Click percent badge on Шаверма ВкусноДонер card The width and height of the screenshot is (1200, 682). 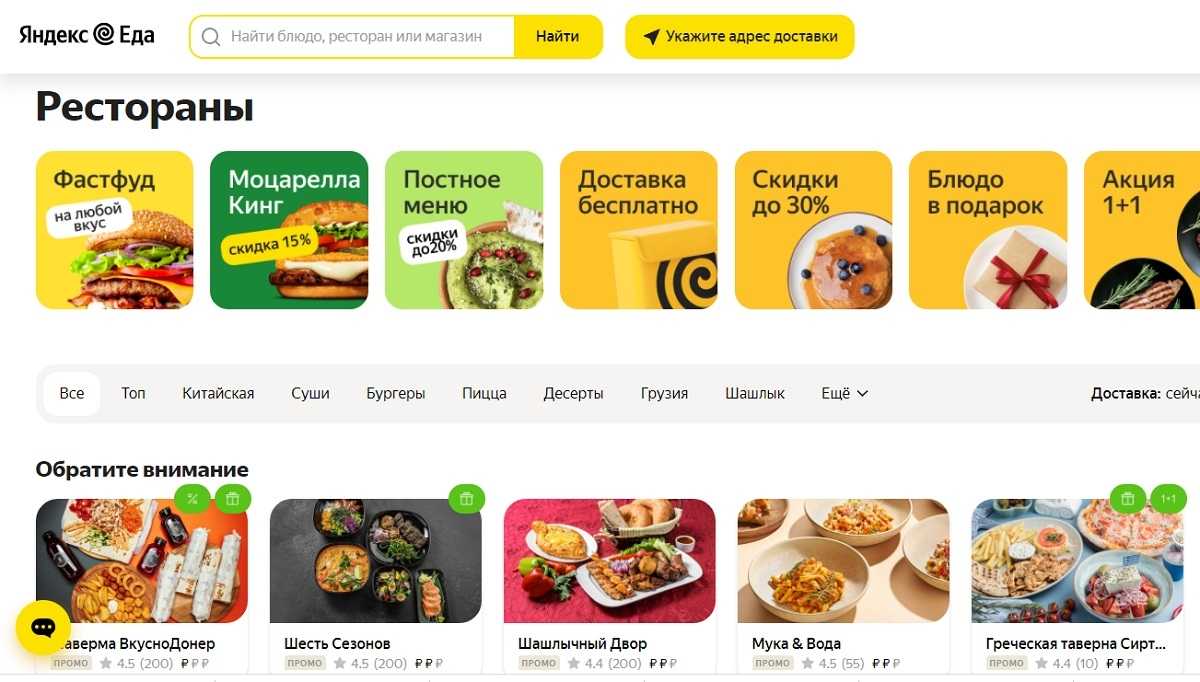pos(192,498)
